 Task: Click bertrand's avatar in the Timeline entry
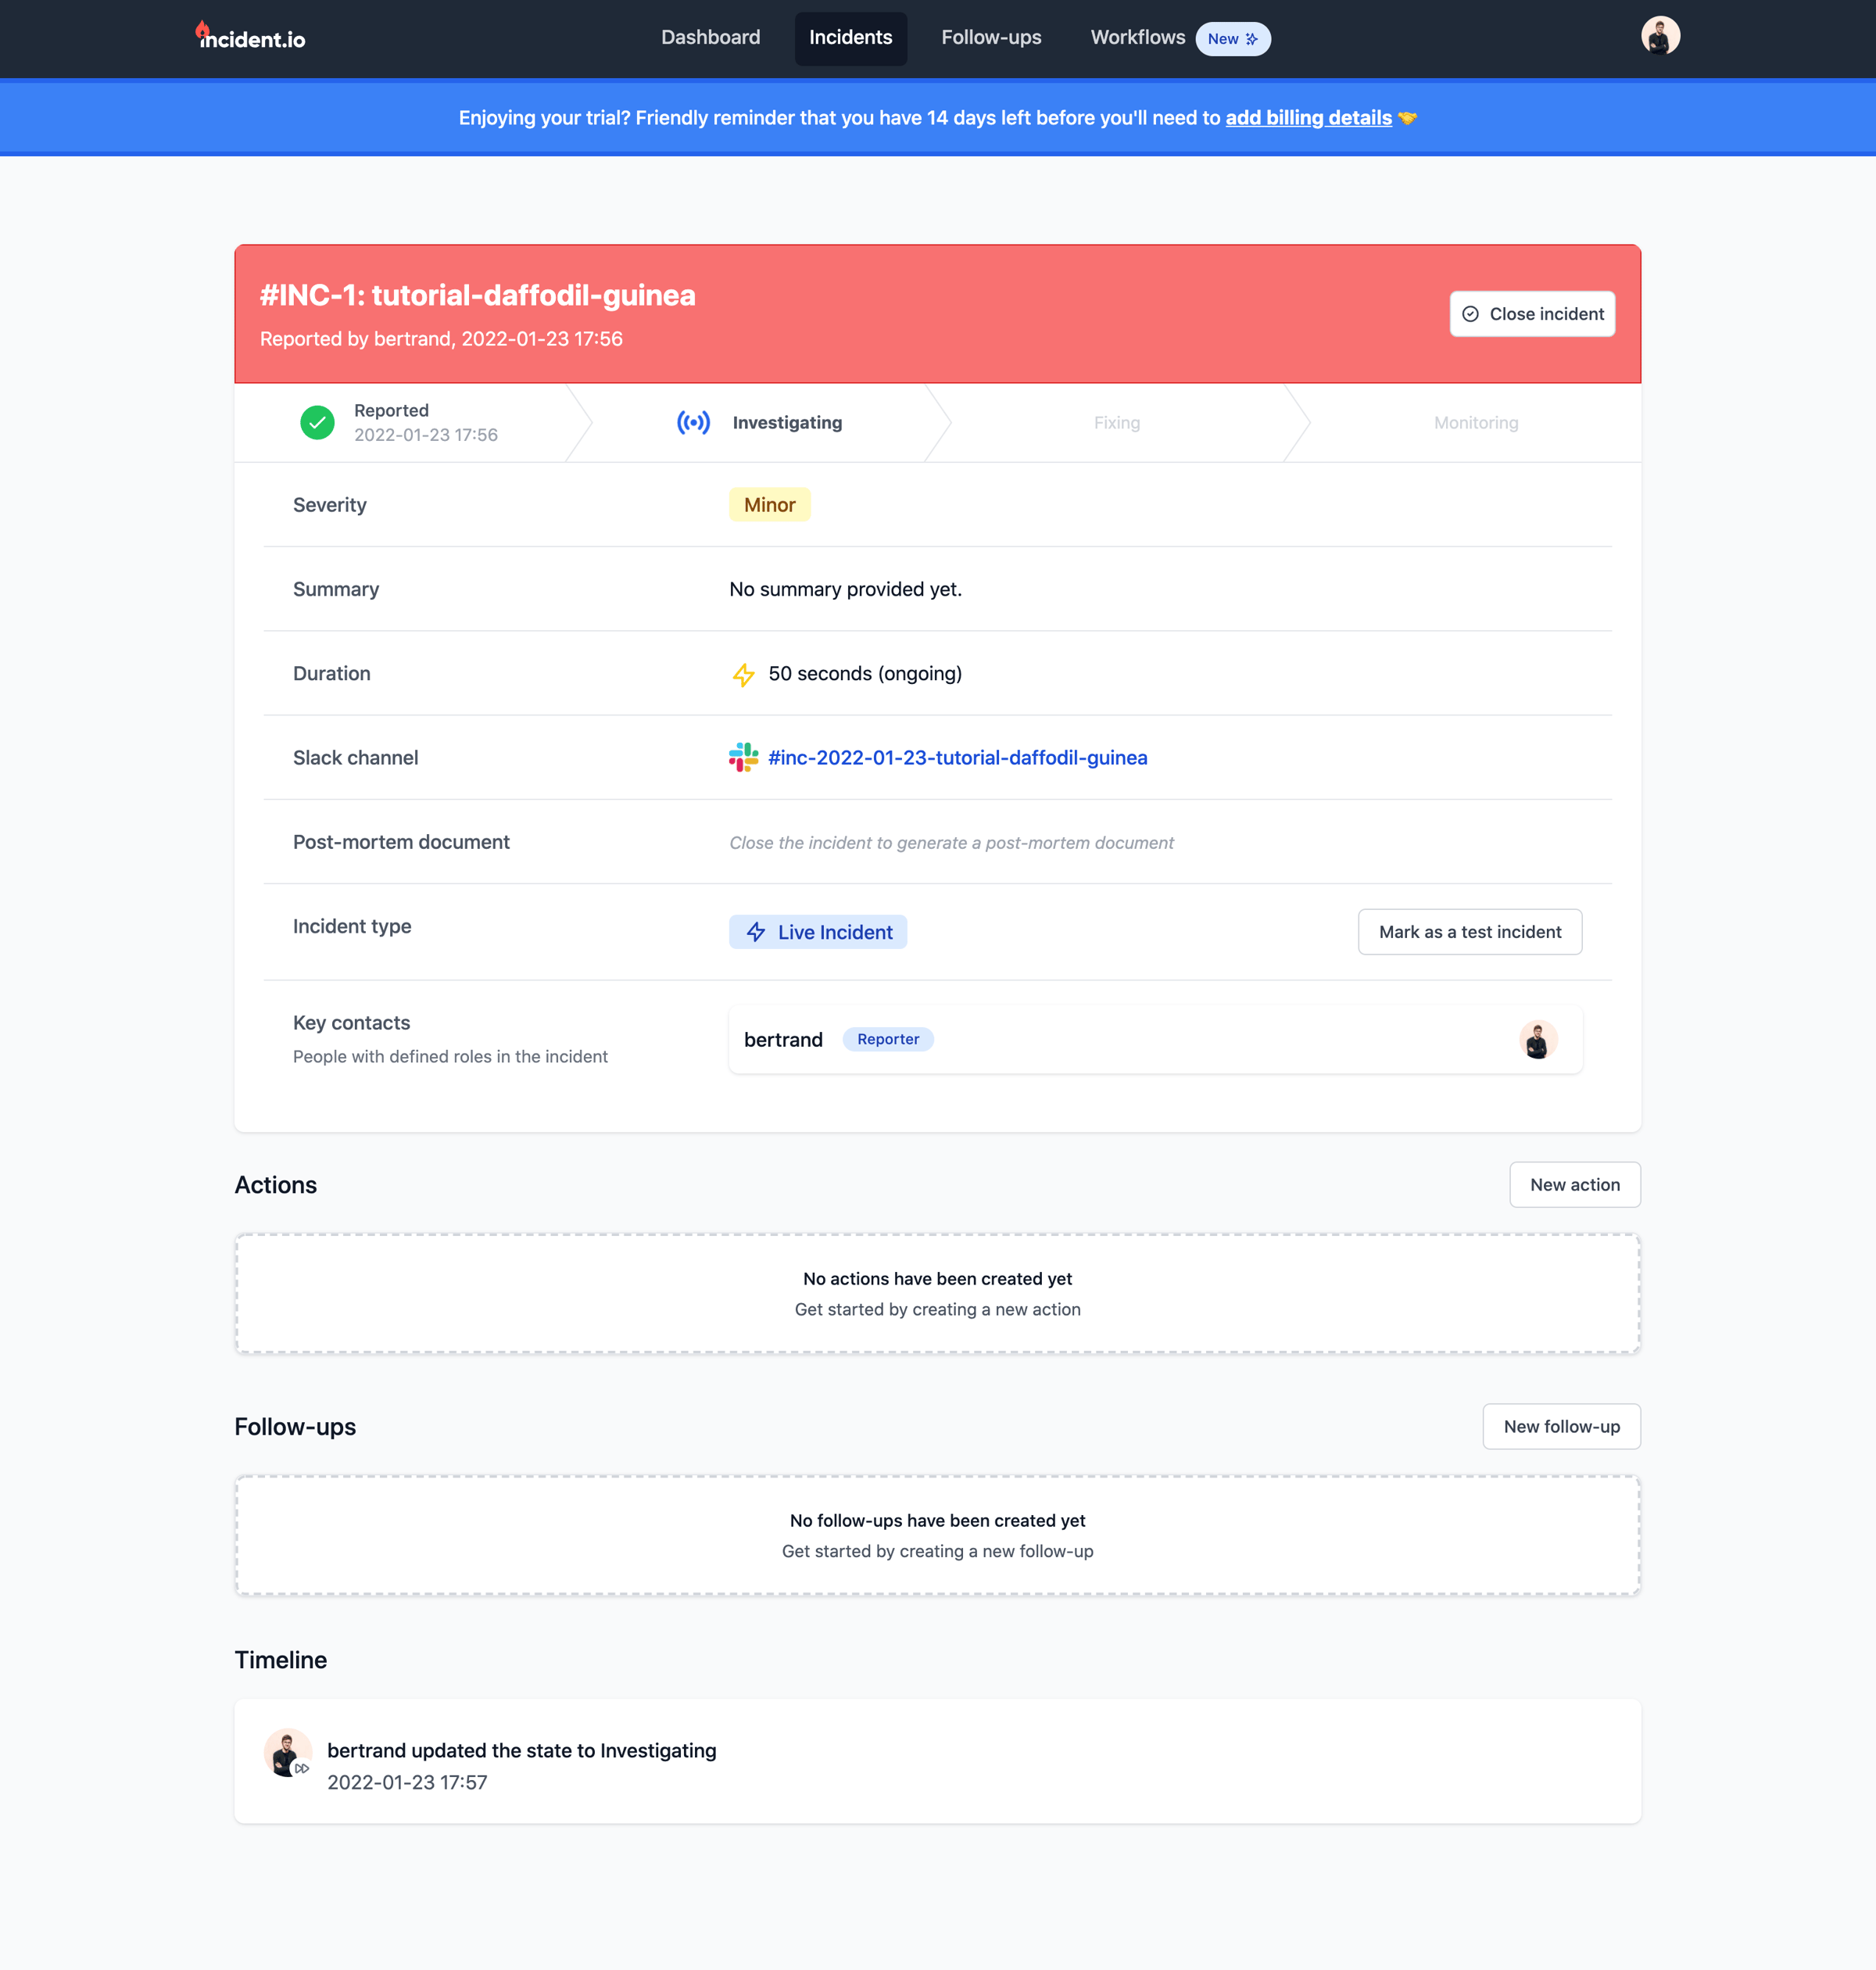[287, 1753]
